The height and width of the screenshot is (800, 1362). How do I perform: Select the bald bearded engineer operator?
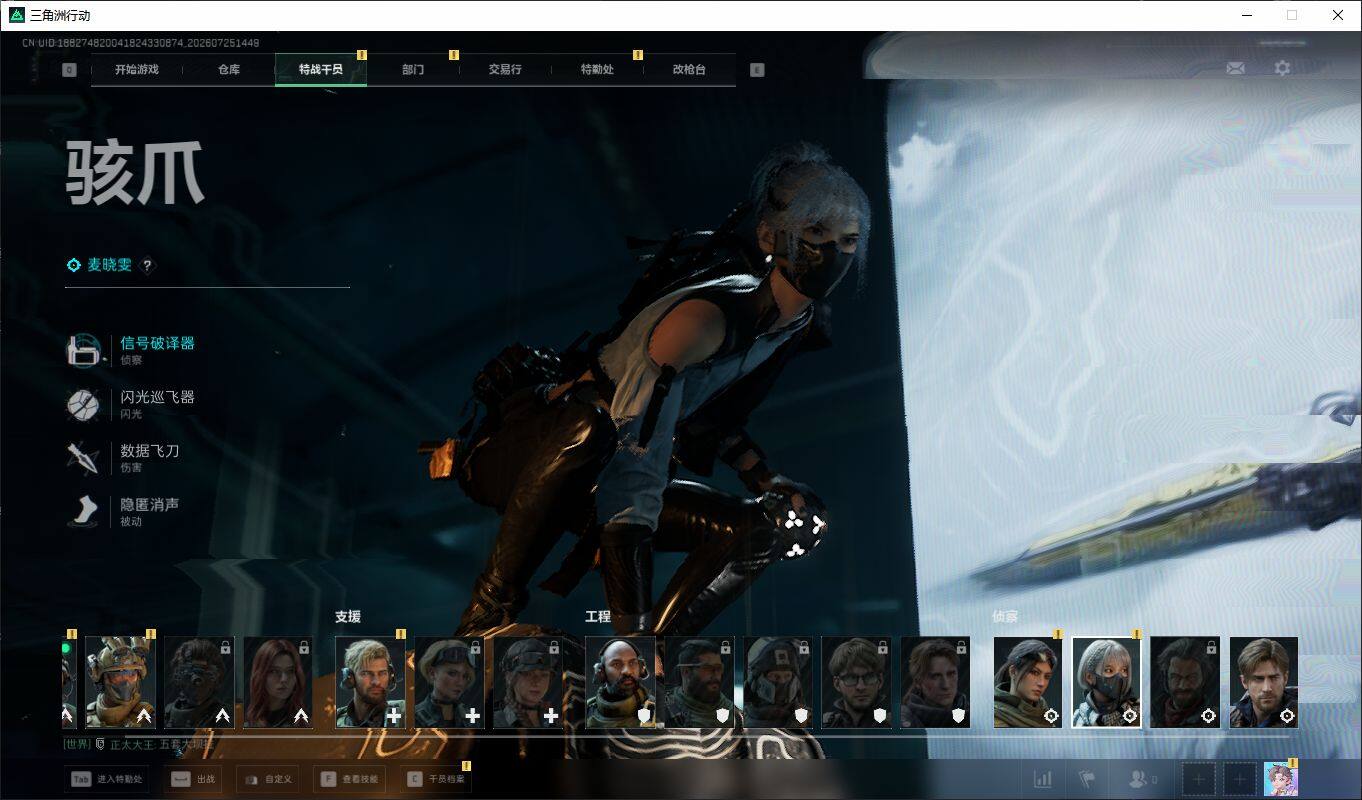point(620,682)
